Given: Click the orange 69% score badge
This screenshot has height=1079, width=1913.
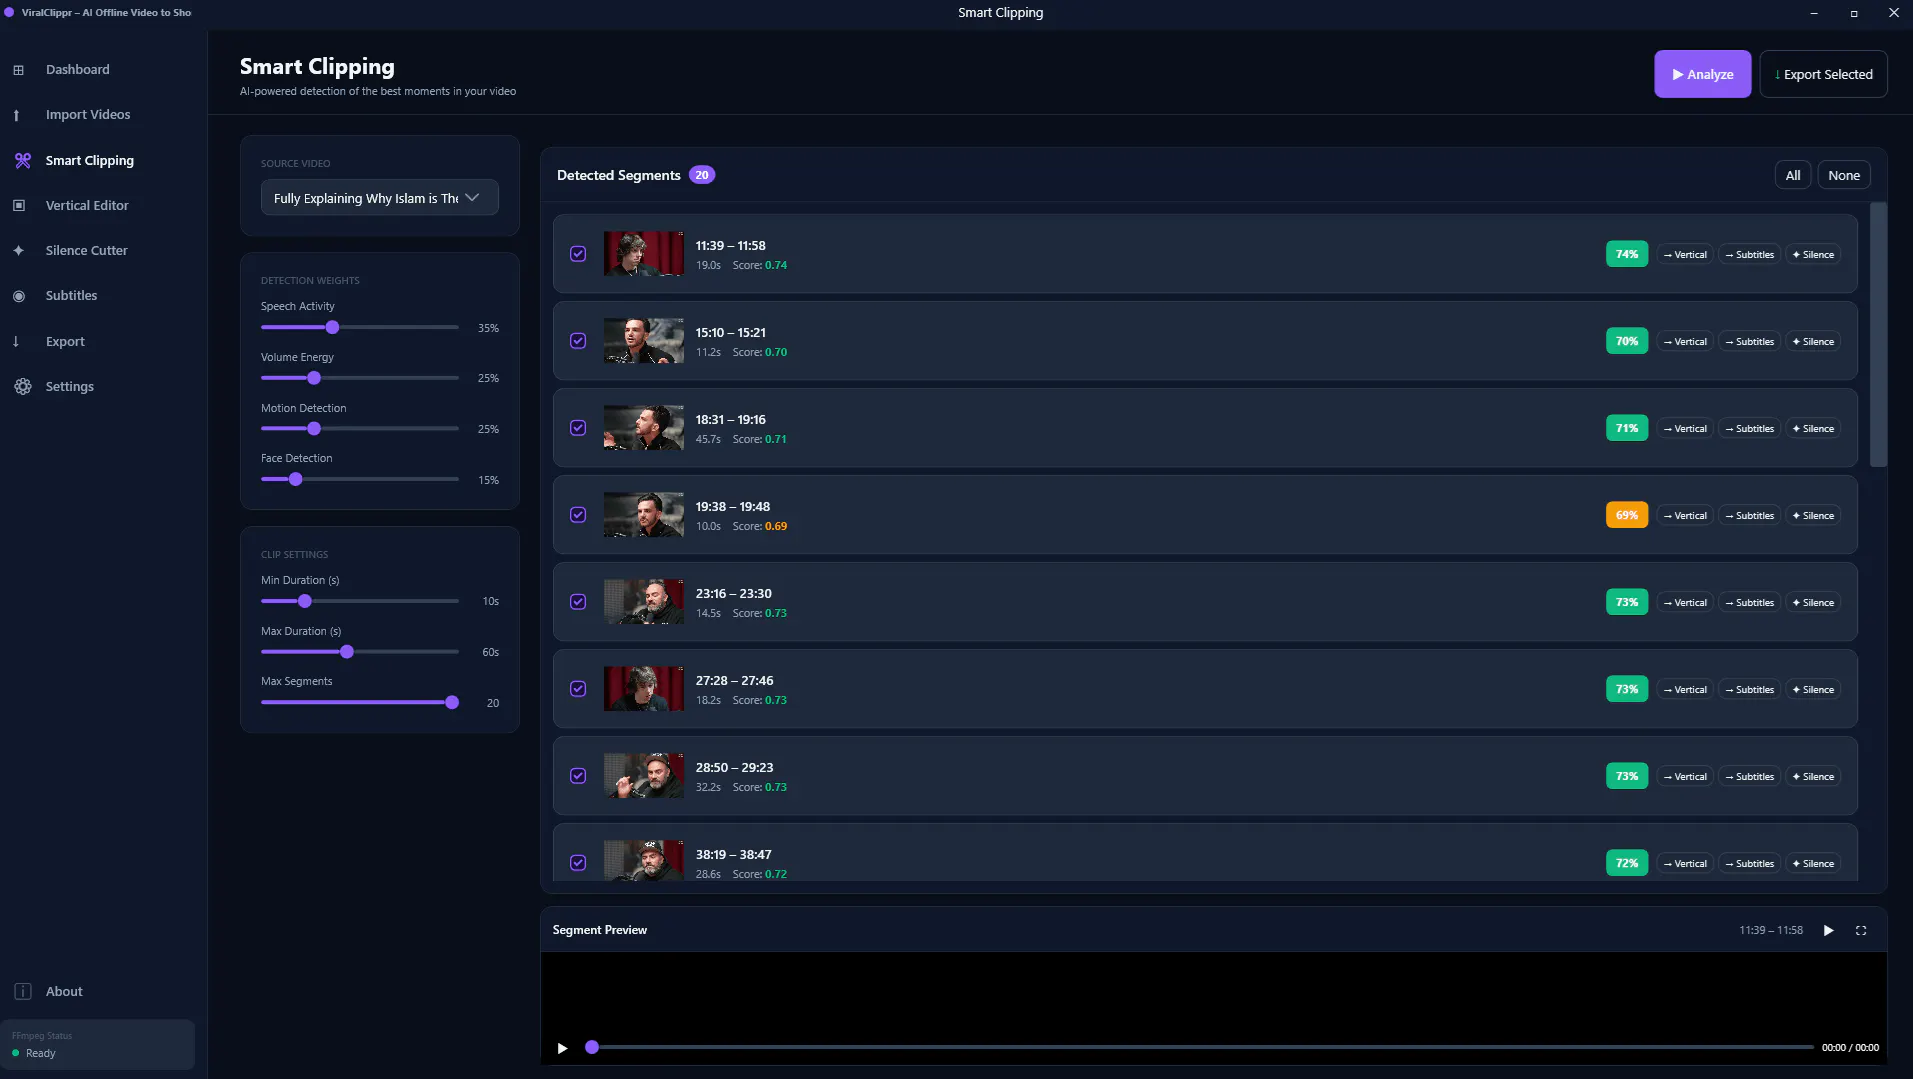Looking at the screenshot, I should (x=1627, y=515).
